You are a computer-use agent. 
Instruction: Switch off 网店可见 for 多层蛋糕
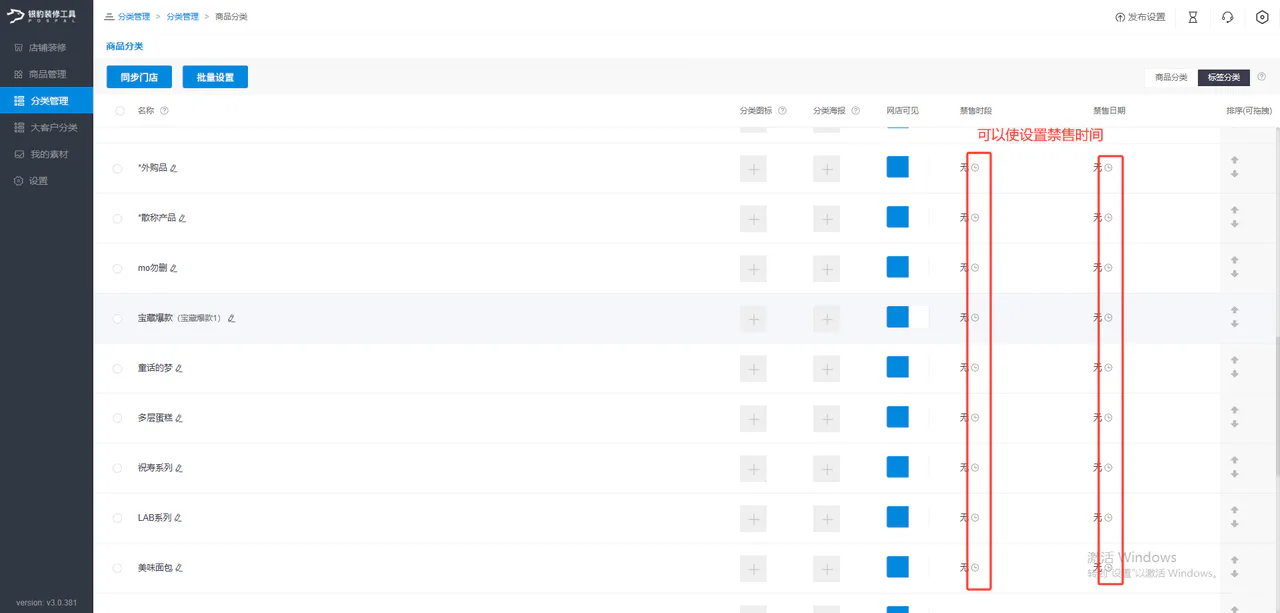tap(908, 417)
